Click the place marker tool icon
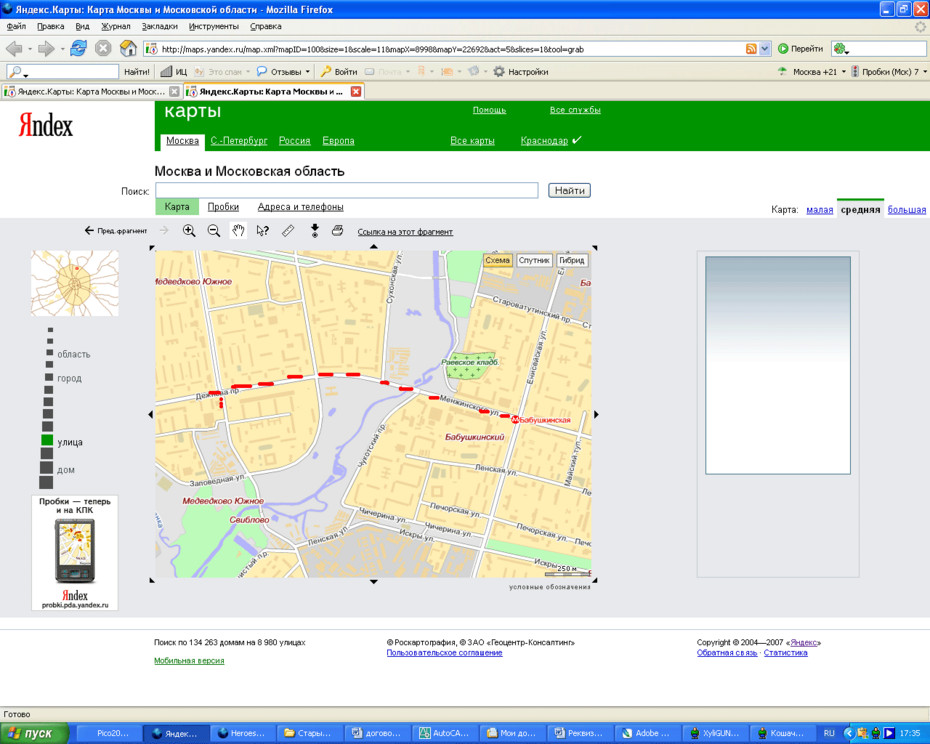 point(315,231)
